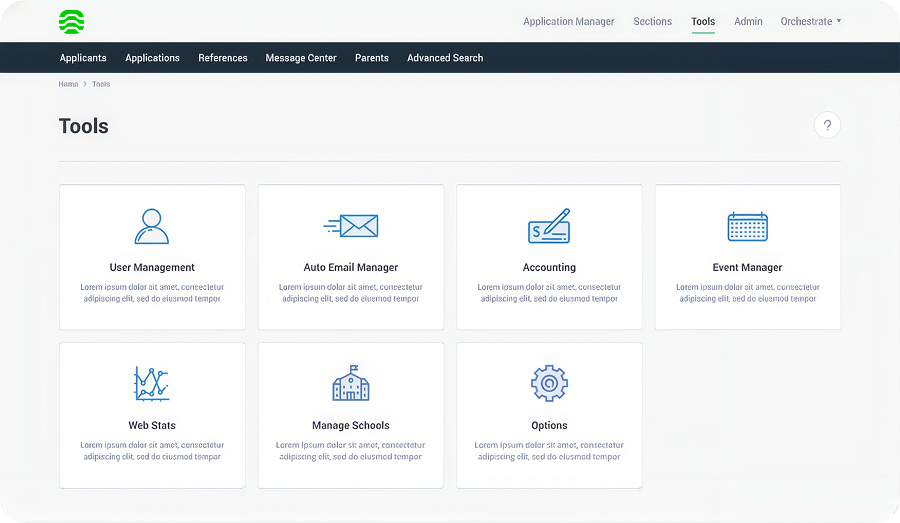The width and height of the screenshot is (900, 523).
Task: Click the Web Stats chart icon
Action: click(152, 383)
